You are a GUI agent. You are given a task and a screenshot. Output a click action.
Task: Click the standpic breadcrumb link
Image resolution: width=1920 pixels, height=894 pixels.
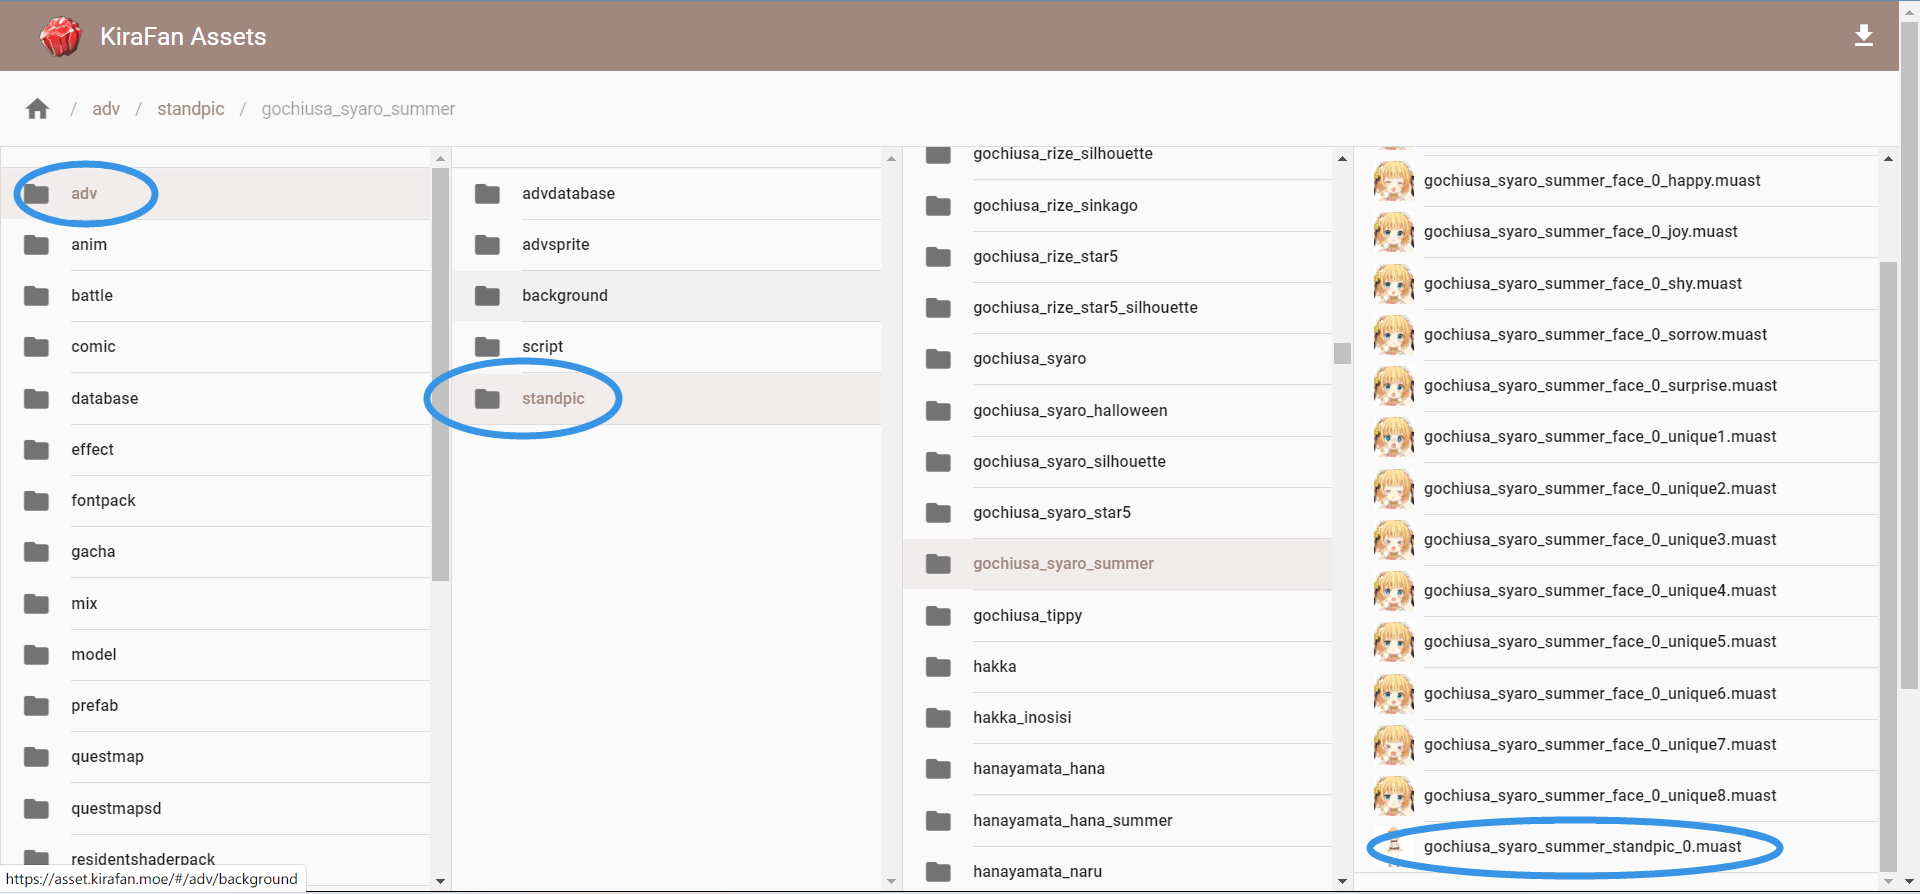click(191, 109)
